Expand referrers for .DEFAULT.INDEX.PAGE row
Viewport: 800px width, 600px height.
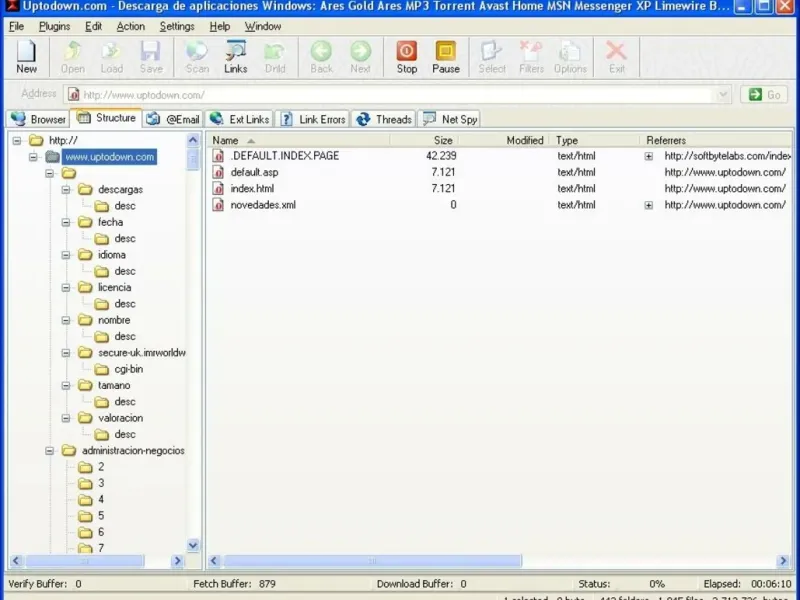coord(648,156)
